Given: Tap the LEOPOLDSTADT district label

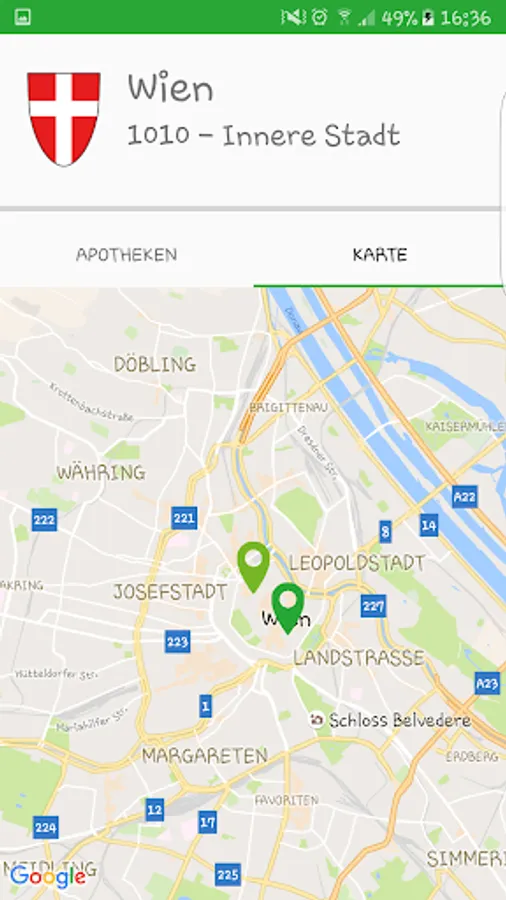Looking at the screenshot, I should click(x=357, y=563).
